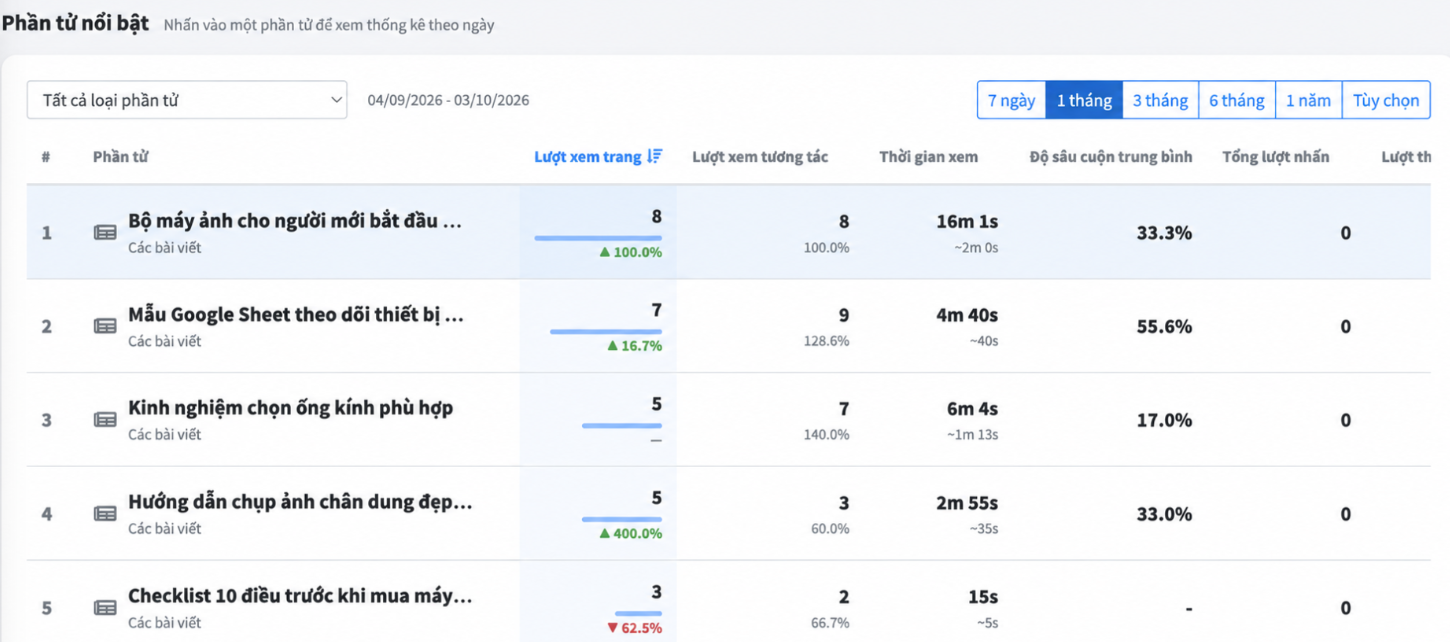The width and height of the screenshot is (1450, 642).
Task: Click the "6m 4s" view time value
Action: [972, 408]
